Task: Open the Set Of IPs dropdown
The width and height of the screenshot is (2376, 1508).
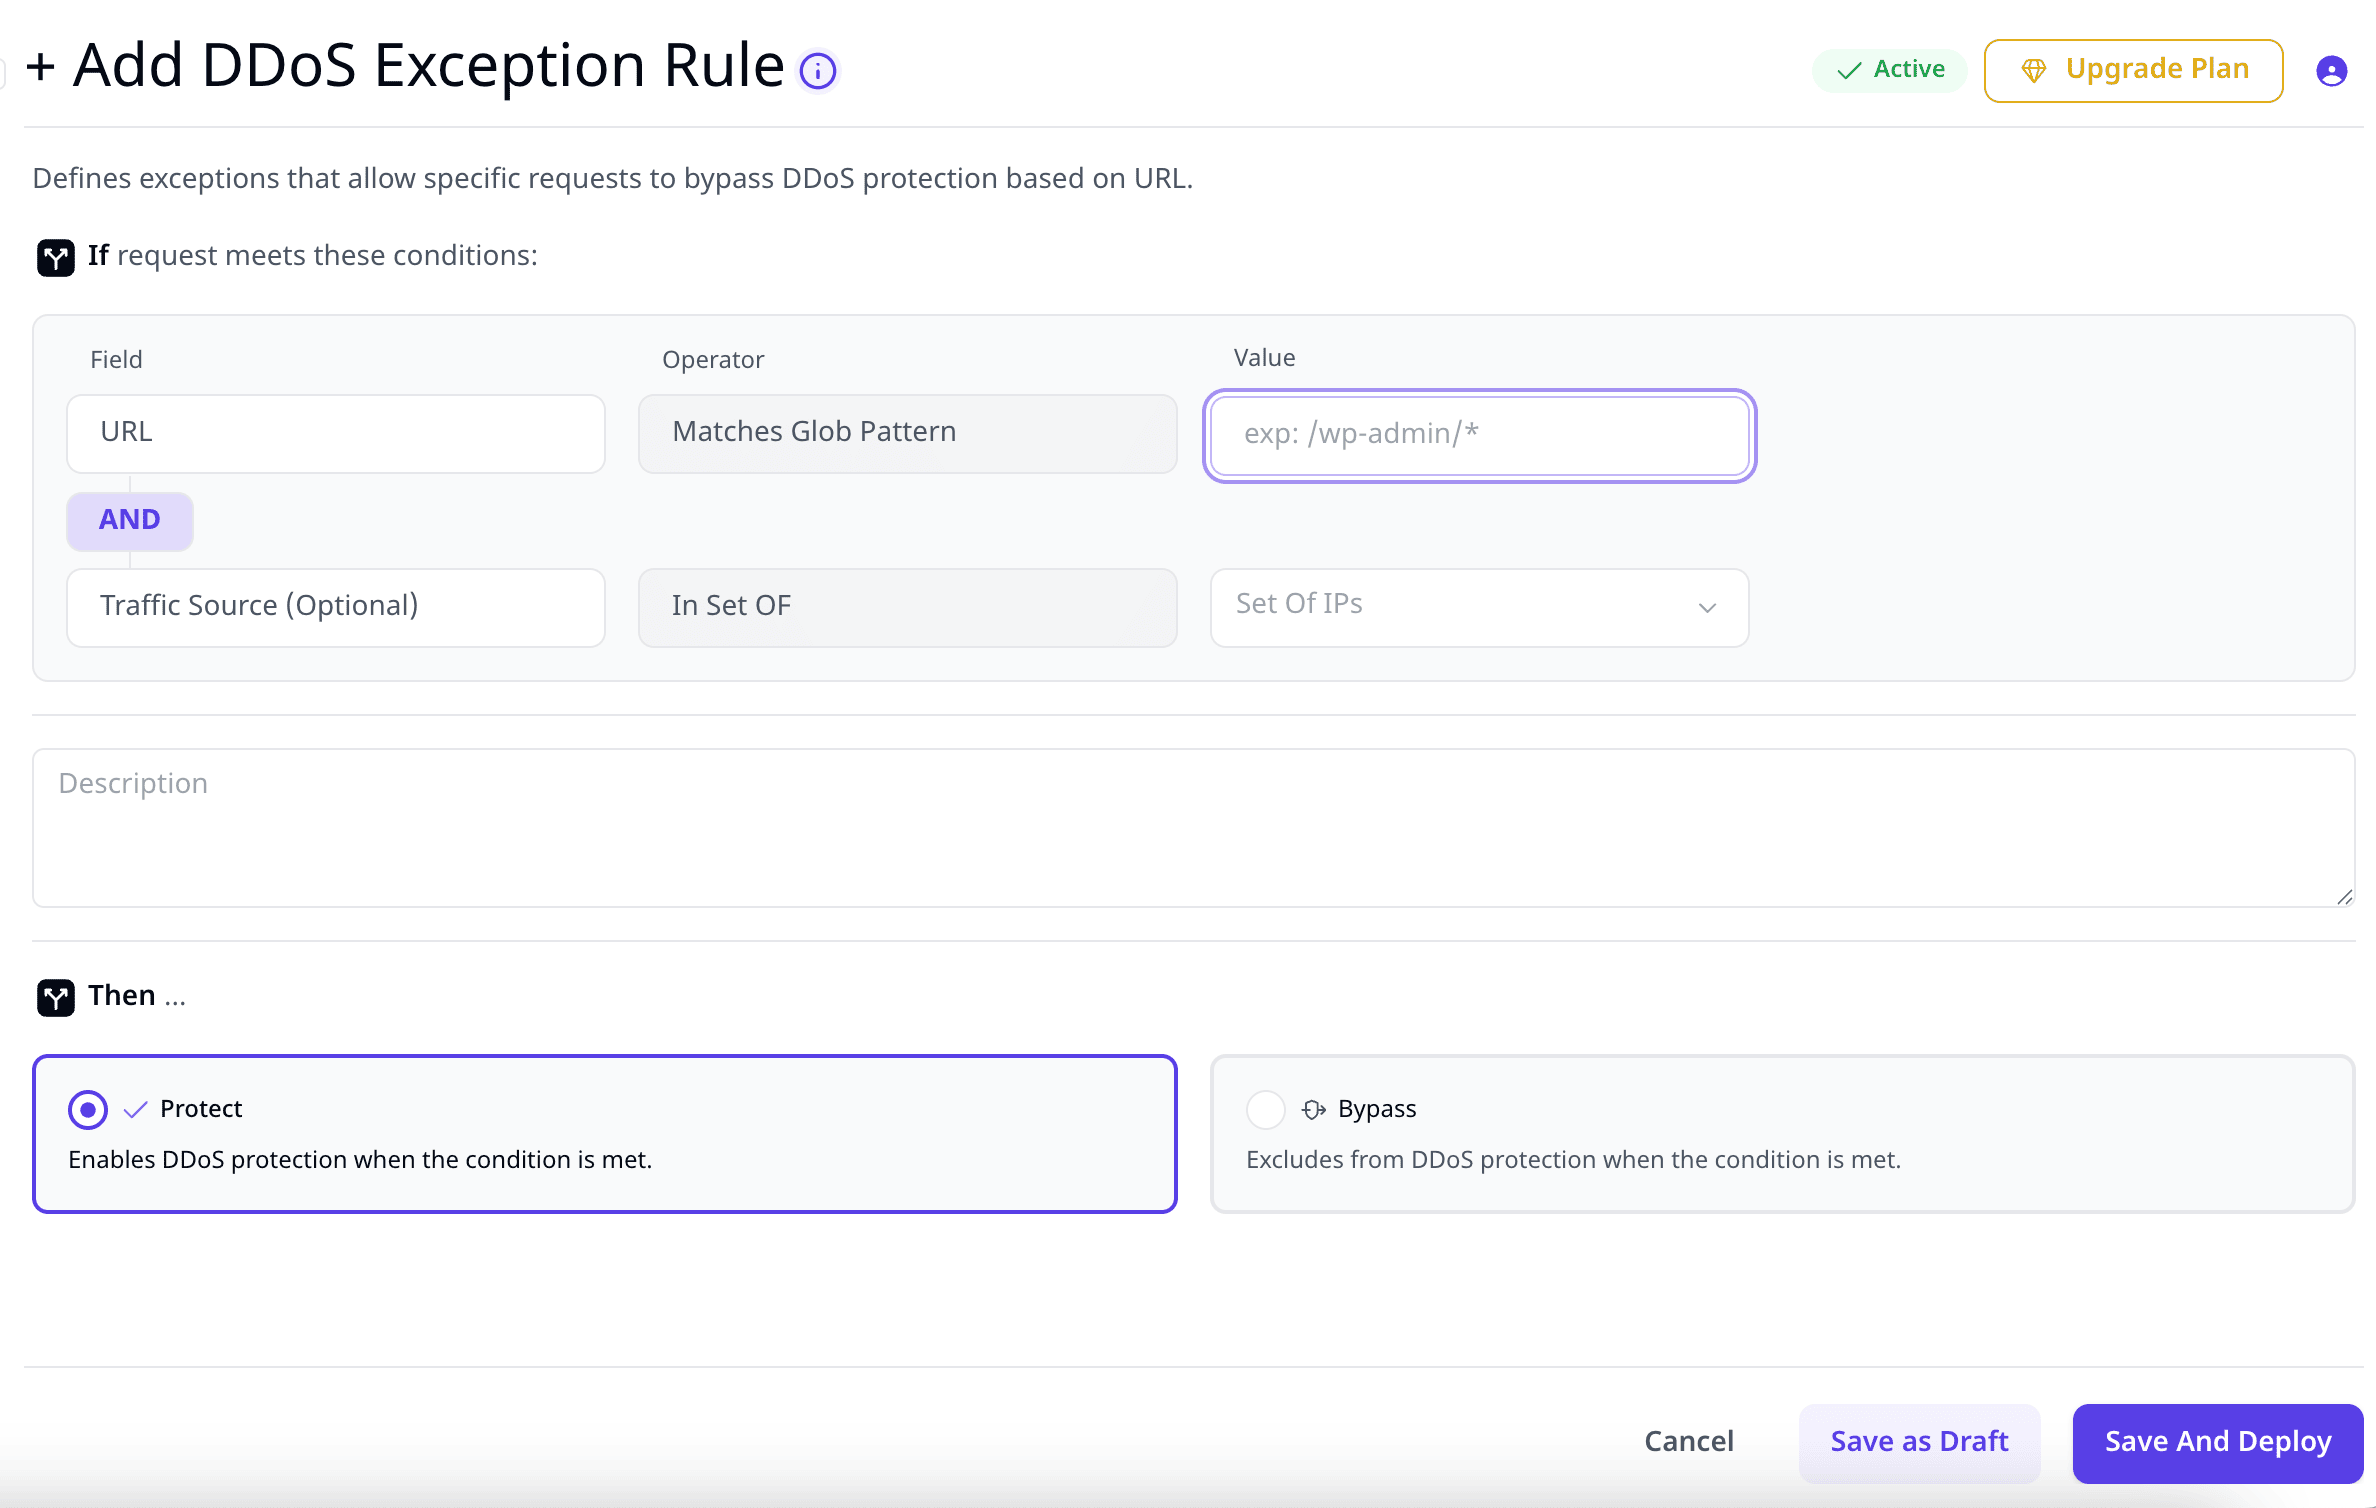Action: (1479, 607)
